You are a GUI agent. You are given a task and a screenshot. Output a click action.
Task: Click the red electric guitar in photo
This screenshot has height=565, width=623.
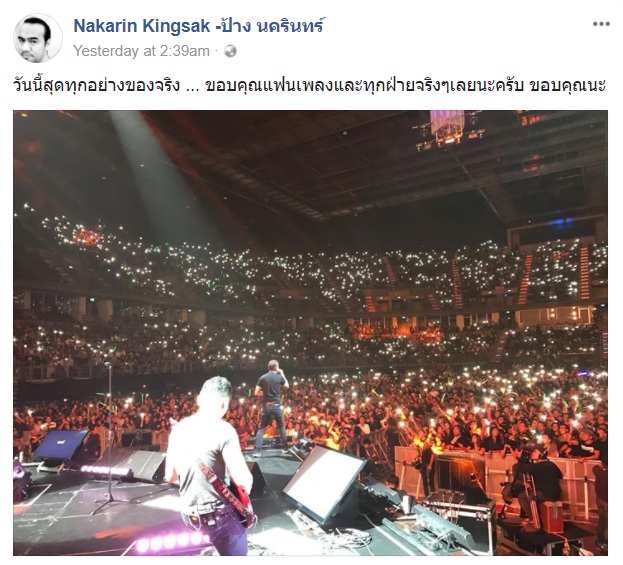[228, 493]
